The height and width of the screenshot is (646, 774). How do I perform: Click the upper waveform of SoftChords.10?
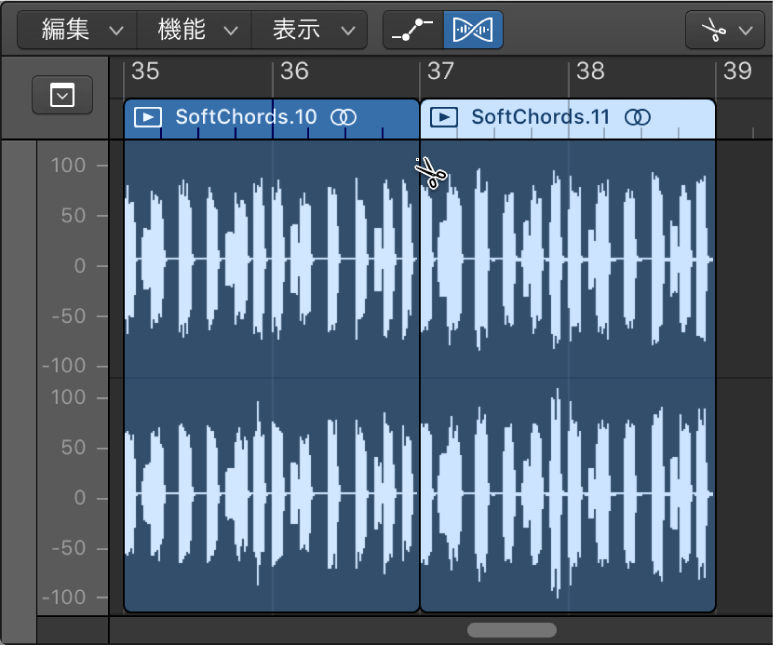[x=271, y=259]
